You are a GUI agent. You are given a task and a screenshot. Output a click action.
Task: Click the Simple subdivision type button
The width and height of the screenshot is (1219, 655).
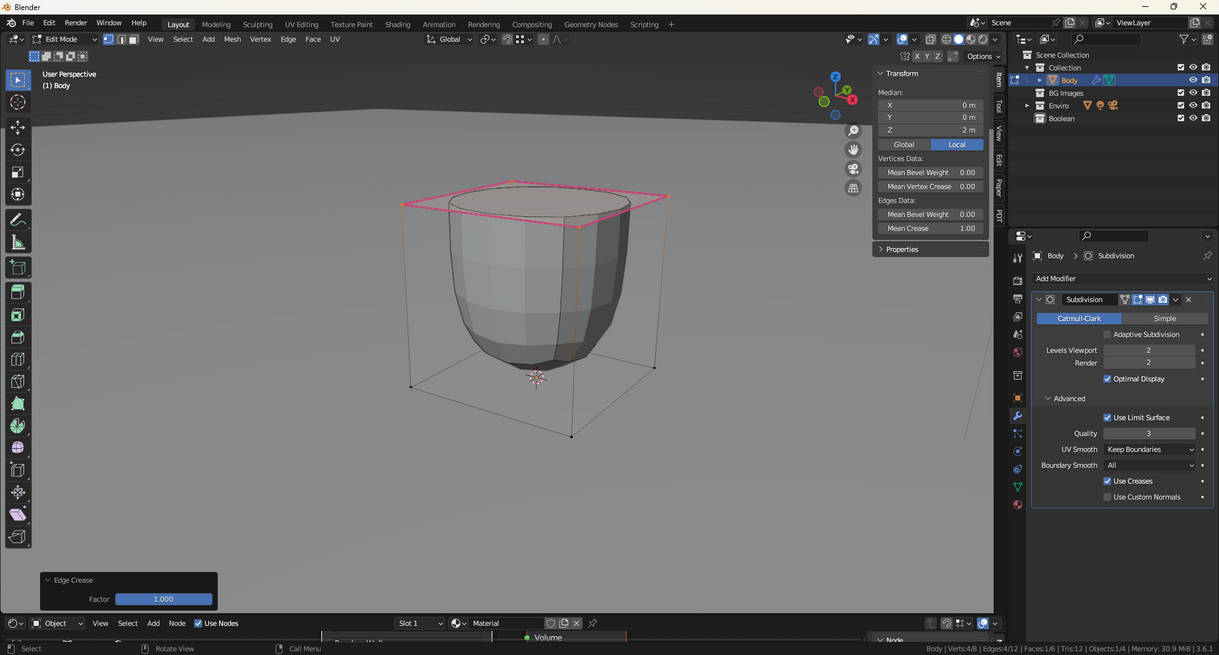(x=1164, y=318)
